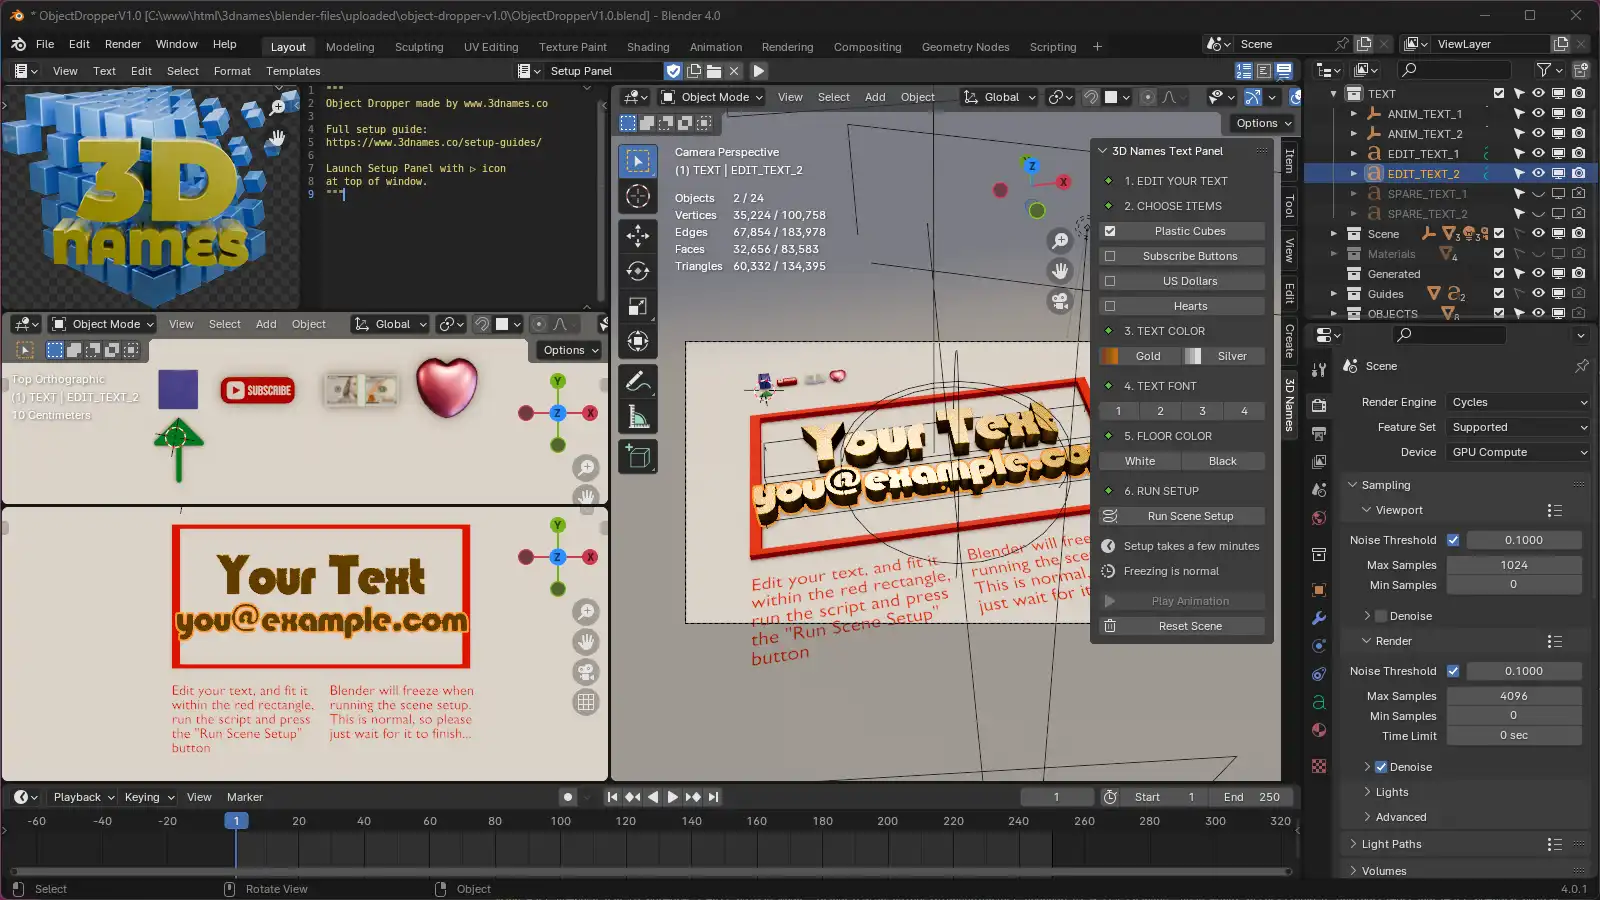Open the Render menu

[x=123, y=44]
